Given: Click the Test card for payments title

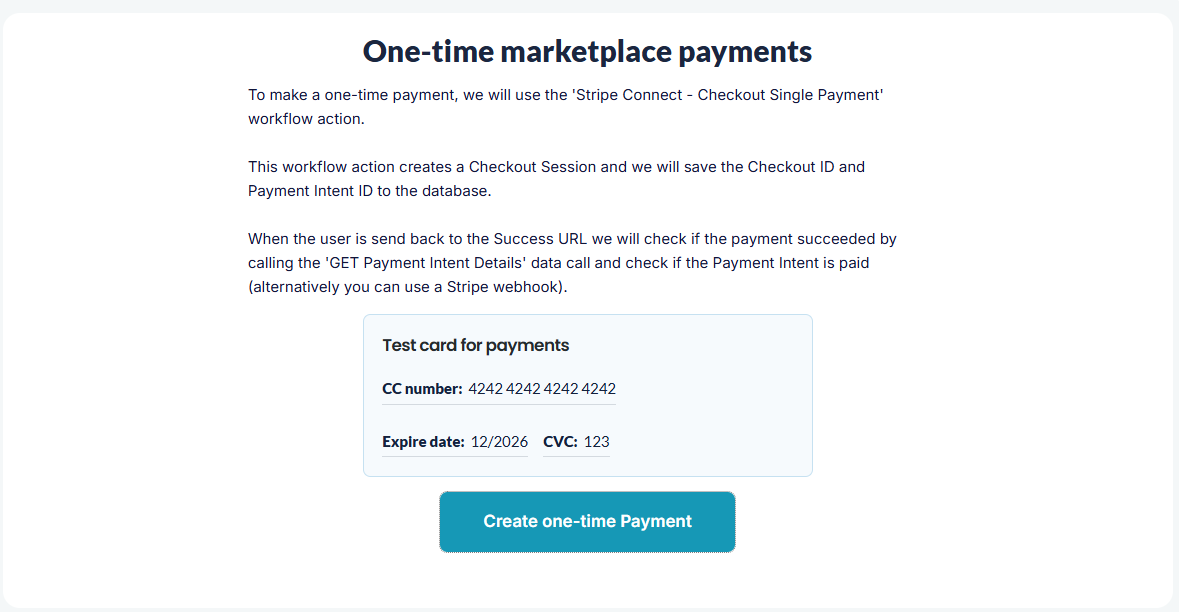Looking at the screenshot, I should [476, 345].
